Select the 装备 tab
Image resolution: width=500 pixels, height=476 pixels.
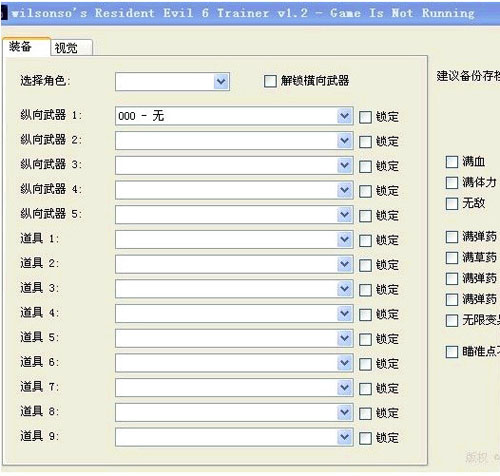[x=26, y=46]
